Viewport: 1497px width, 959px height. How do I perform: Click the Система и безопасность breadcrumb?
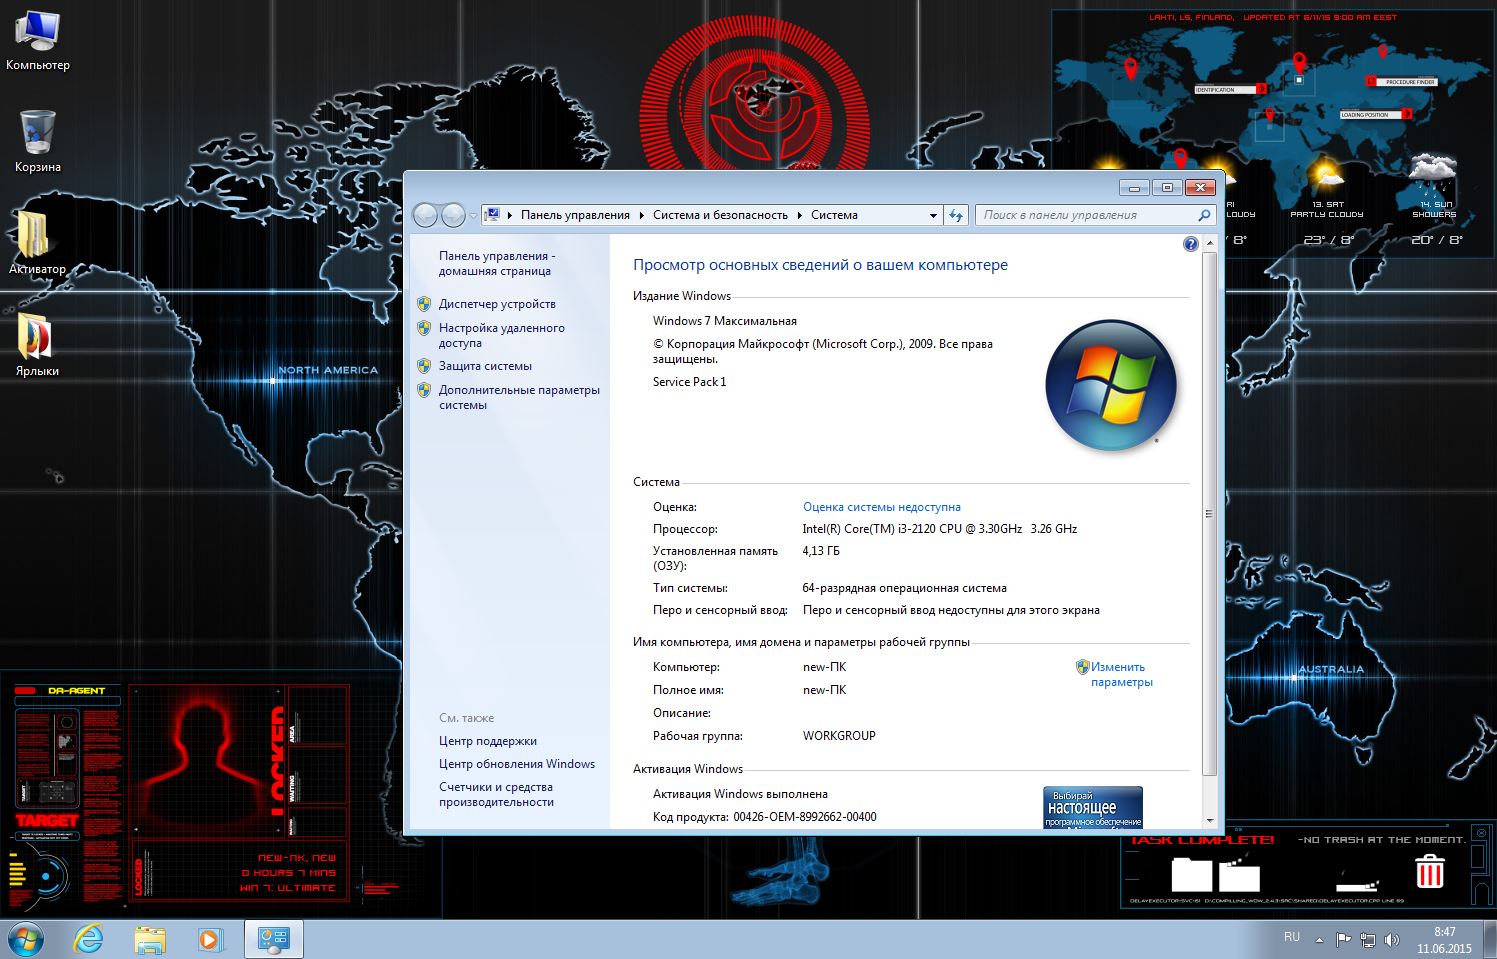(720, 215)
